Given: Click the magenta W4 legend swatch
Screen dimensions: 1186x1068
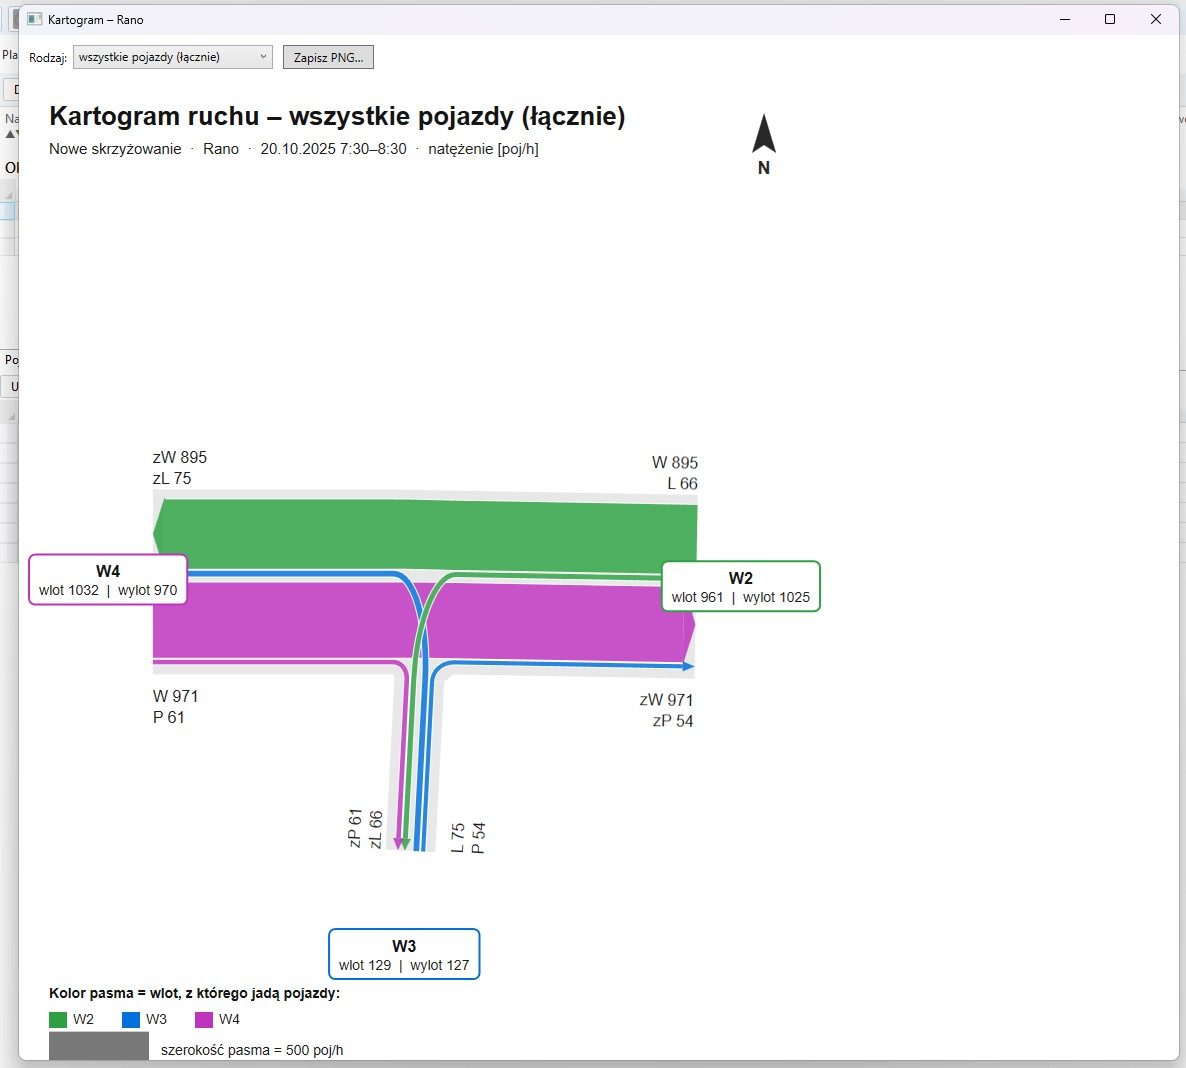Looking at the screenshot, I should point(204,1020).
